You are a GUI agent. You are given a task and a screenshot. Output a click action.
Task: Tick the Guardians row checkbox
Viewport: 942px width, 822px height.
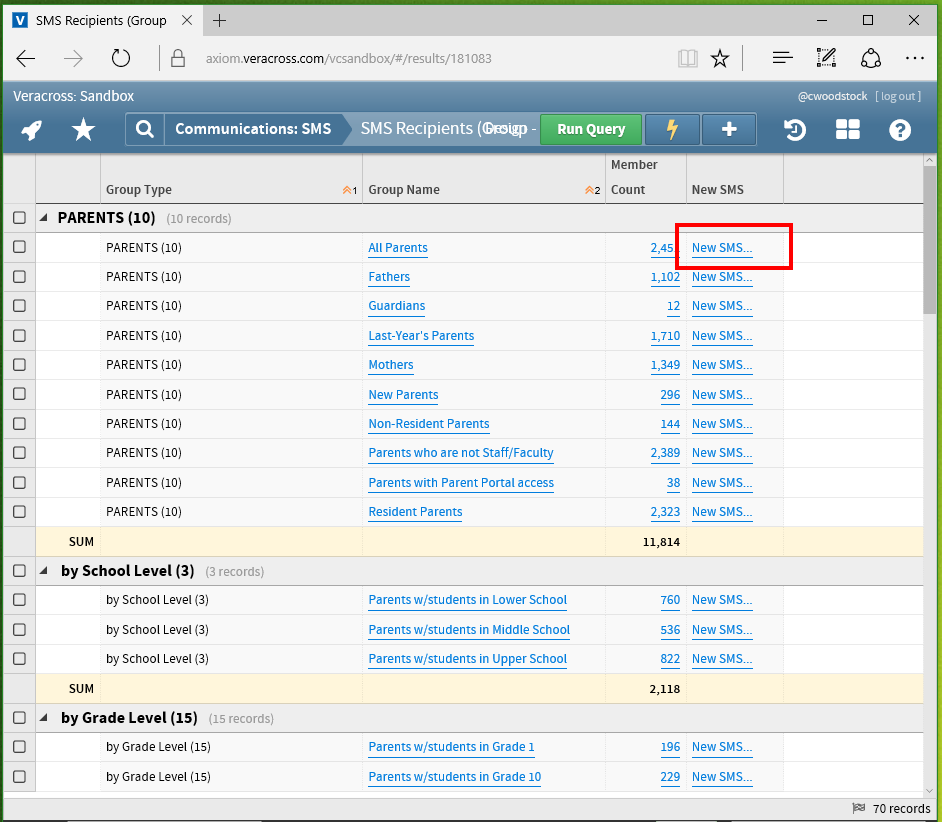pos(19,306)
